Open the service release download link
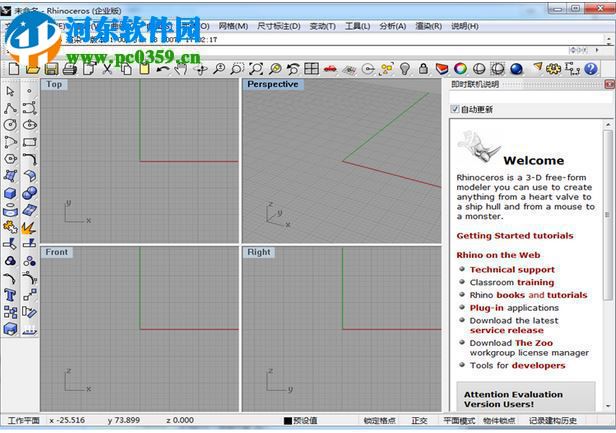 [507, 330]
